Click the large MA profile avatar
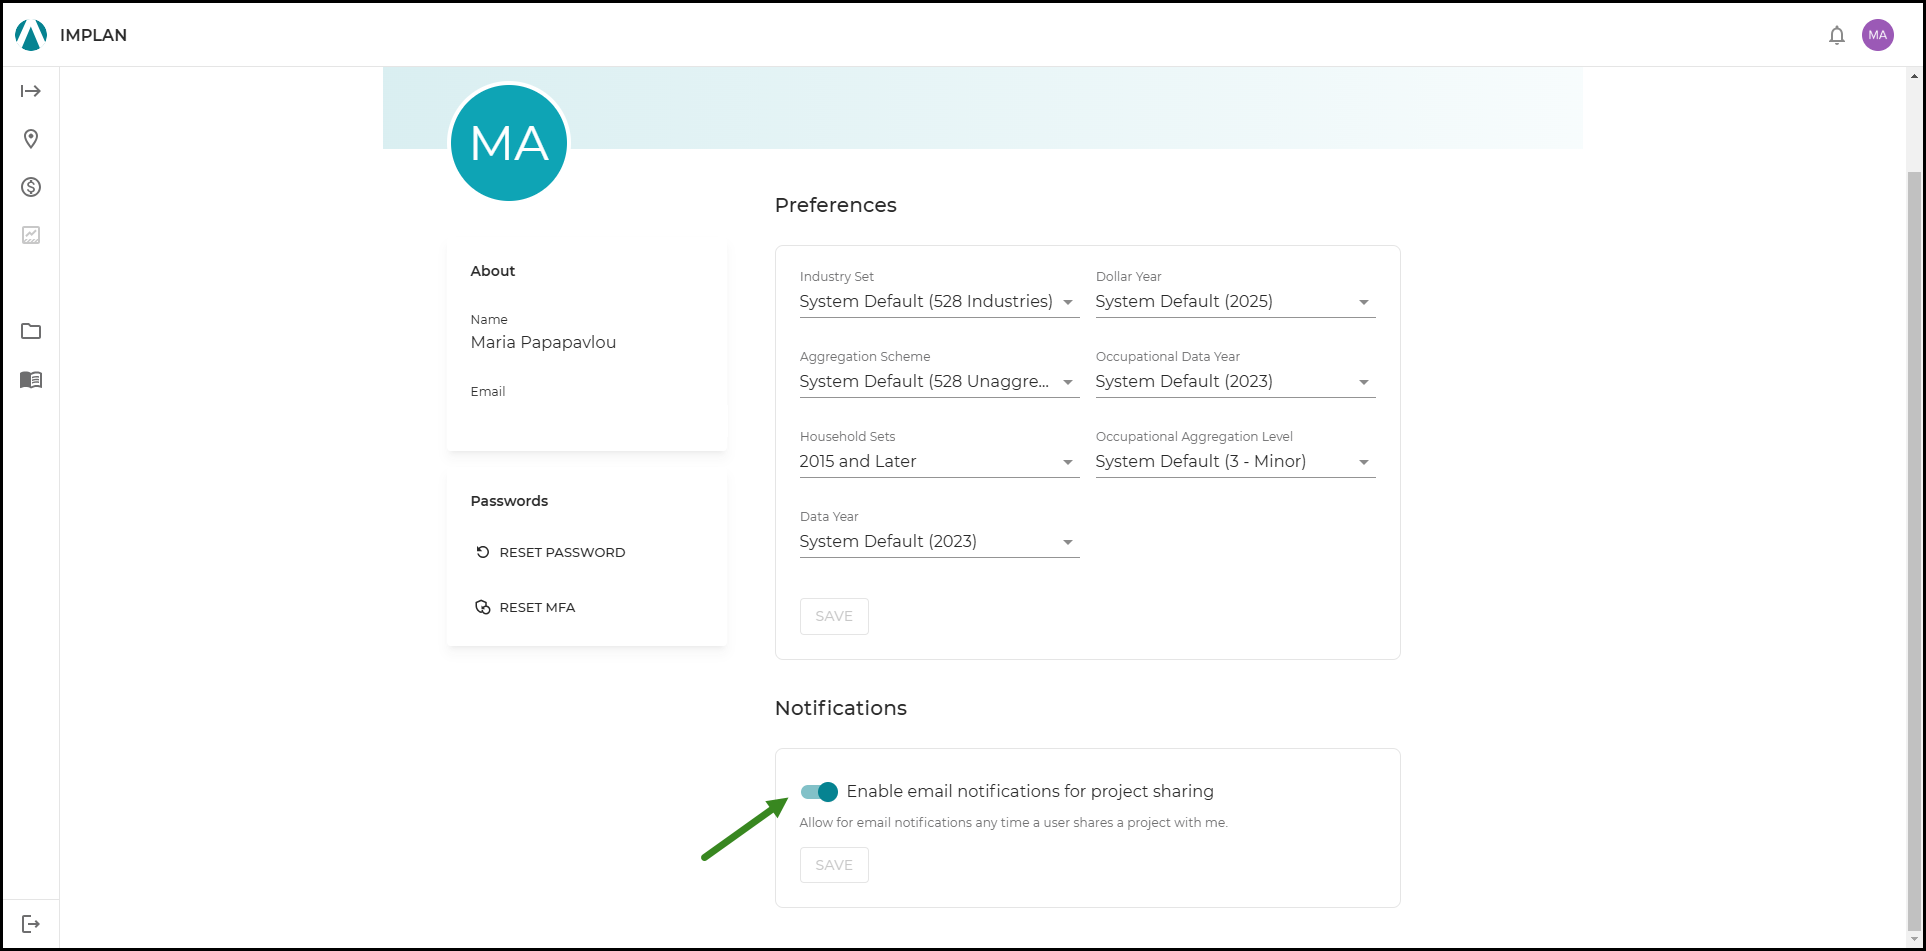Image resolution: width=1926 pixels, height=951 pixels. click(509, 143)
